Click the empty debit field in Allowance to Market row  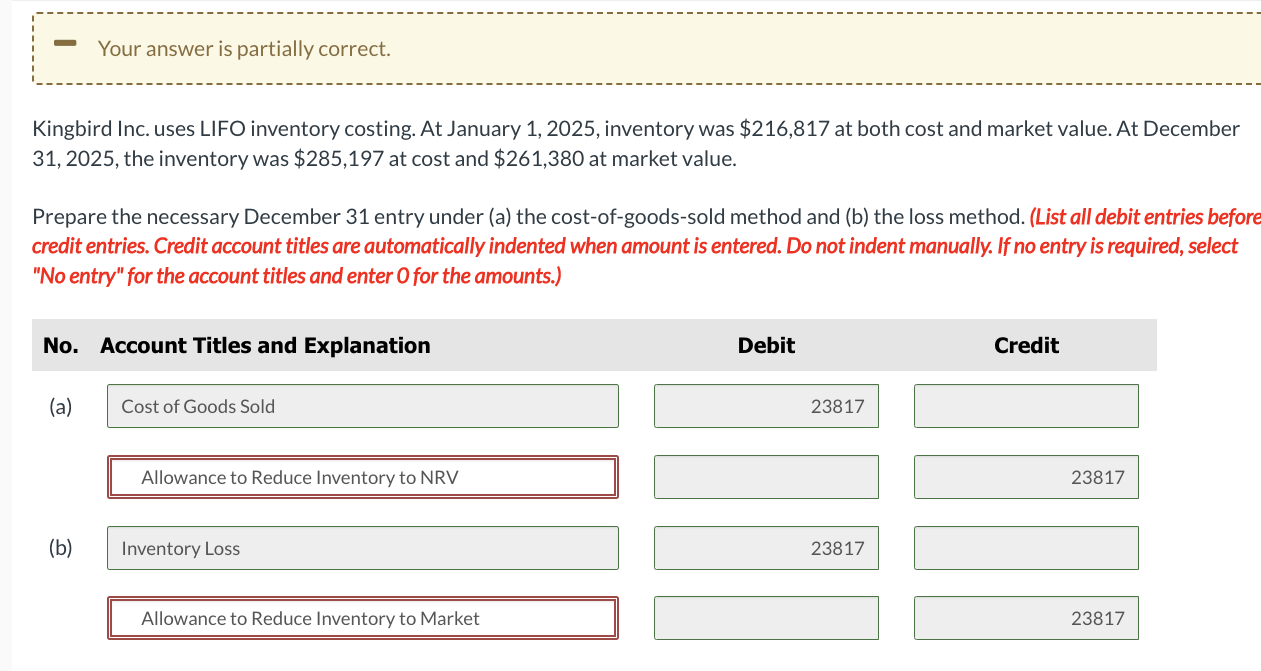pyautogui.click(x=766, y=618)
